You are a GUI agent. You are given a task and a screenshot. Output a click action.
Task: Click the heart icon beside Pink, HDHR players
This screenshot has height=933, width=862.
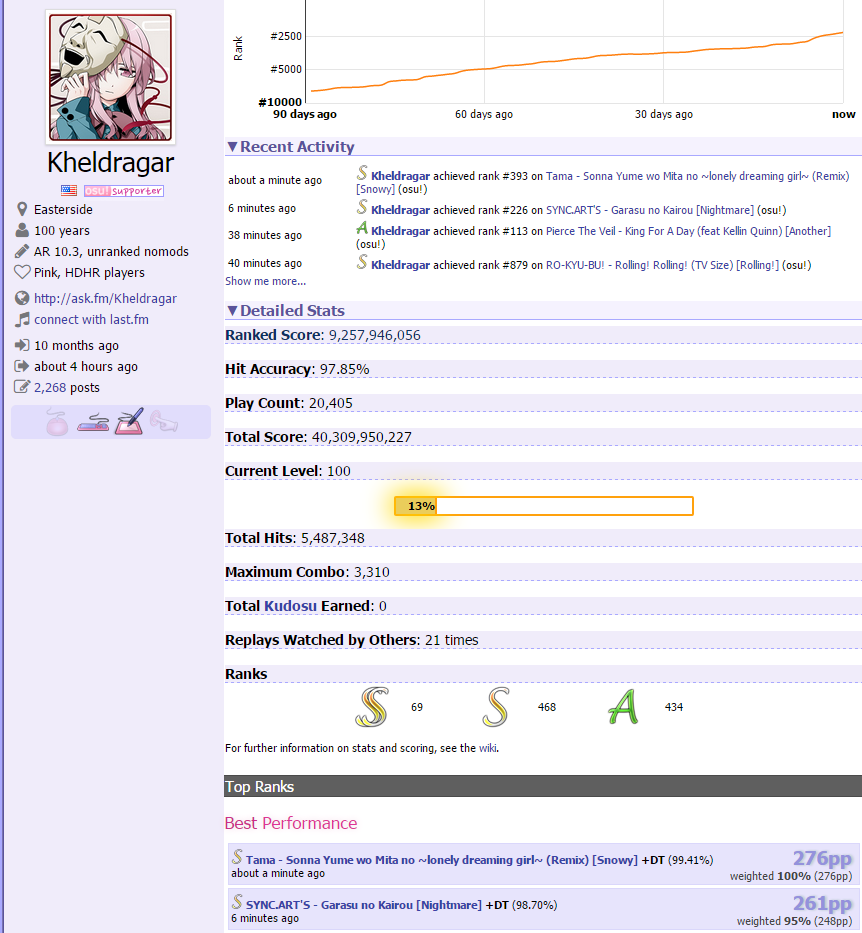22,273
